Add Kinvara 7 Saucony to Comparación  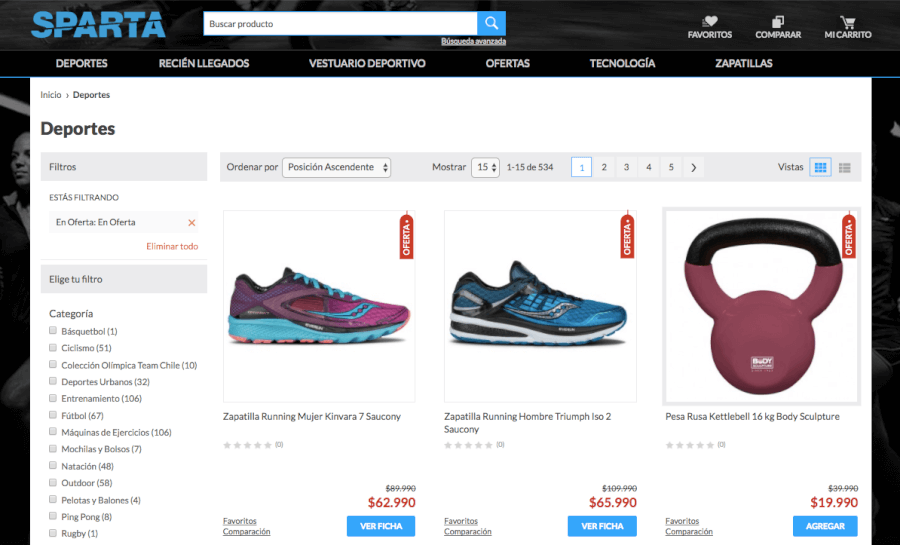click(x=246, y=532)
